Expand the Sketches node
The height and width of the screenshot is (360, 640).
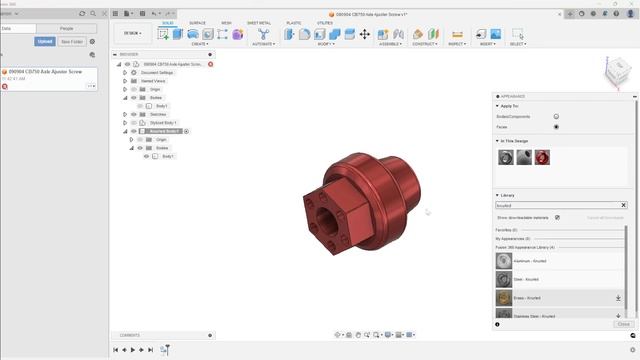pyautogui.click(x=125, y=114)
